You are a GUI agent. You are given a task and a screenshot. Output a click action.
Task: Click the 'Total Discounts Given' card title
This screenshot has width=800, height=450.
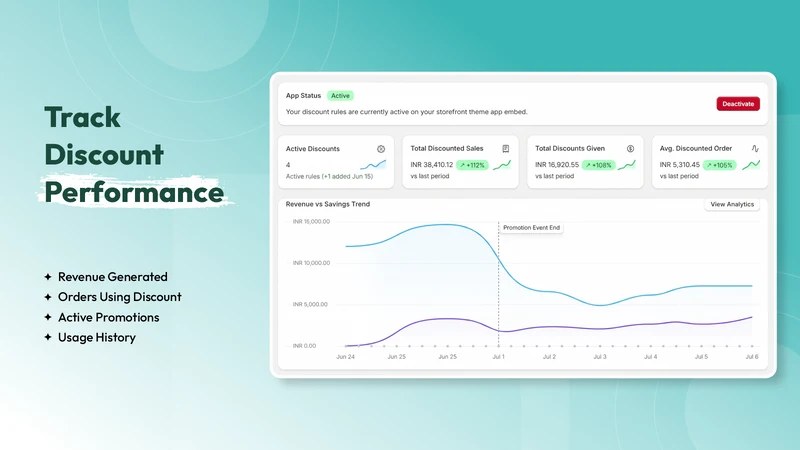(x=570, y=148)
